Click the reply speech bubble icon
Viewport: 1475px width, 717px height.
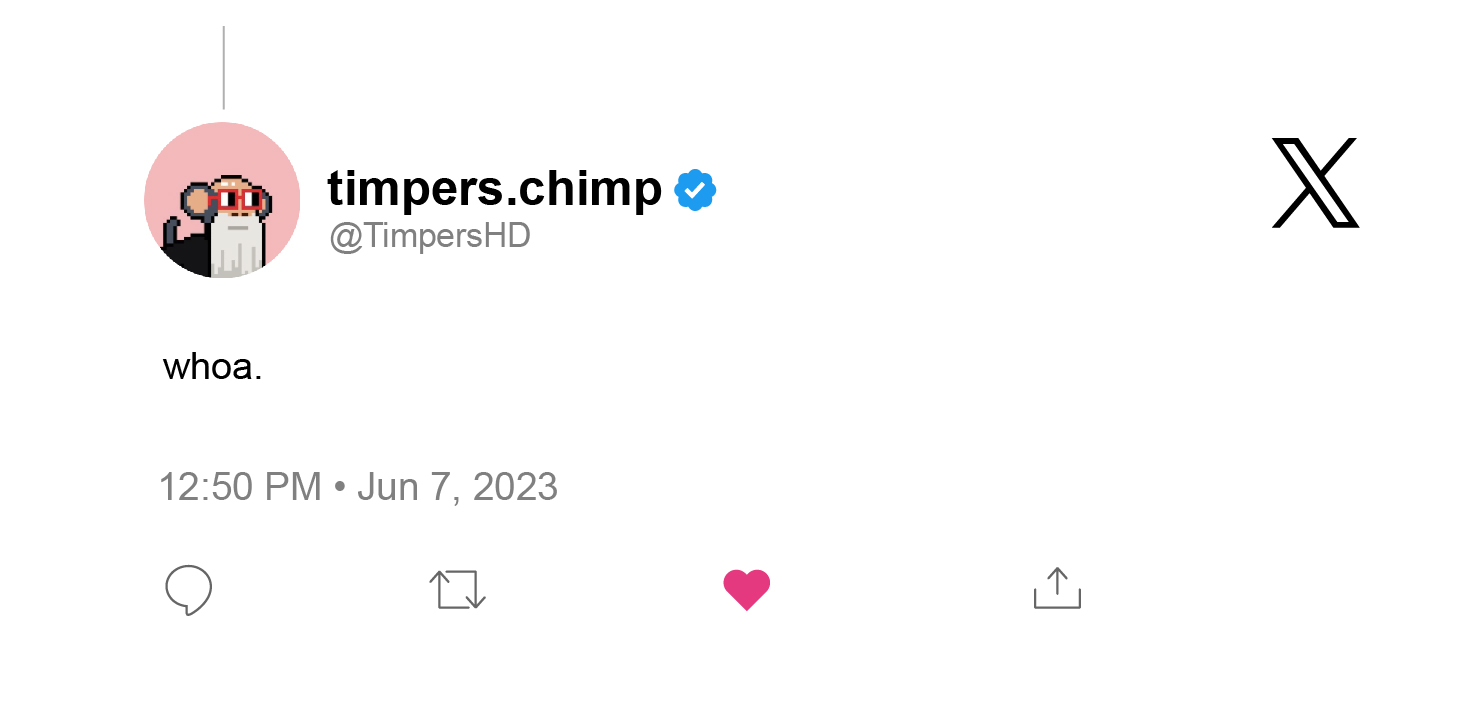click(x=188, y=590)
